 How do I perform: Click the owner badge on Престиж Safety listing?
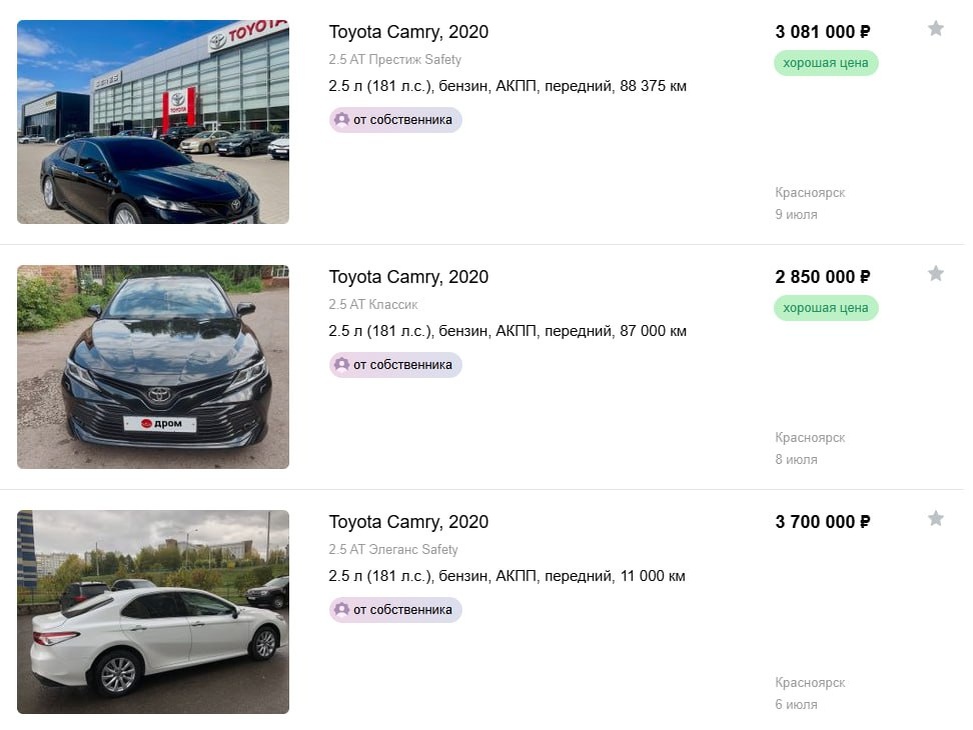pos(395,120)
